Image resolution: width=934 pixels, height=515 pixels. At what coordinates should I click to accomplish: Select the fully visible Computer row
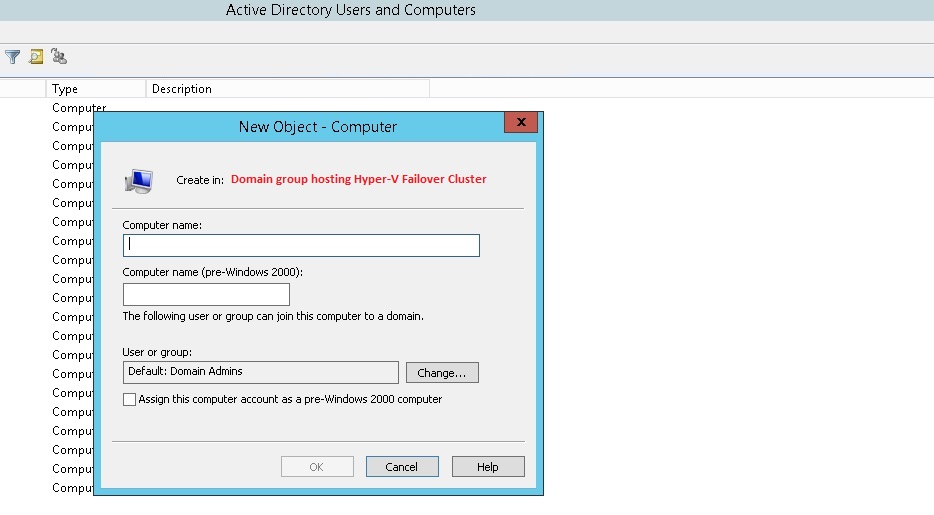[79, 108]
